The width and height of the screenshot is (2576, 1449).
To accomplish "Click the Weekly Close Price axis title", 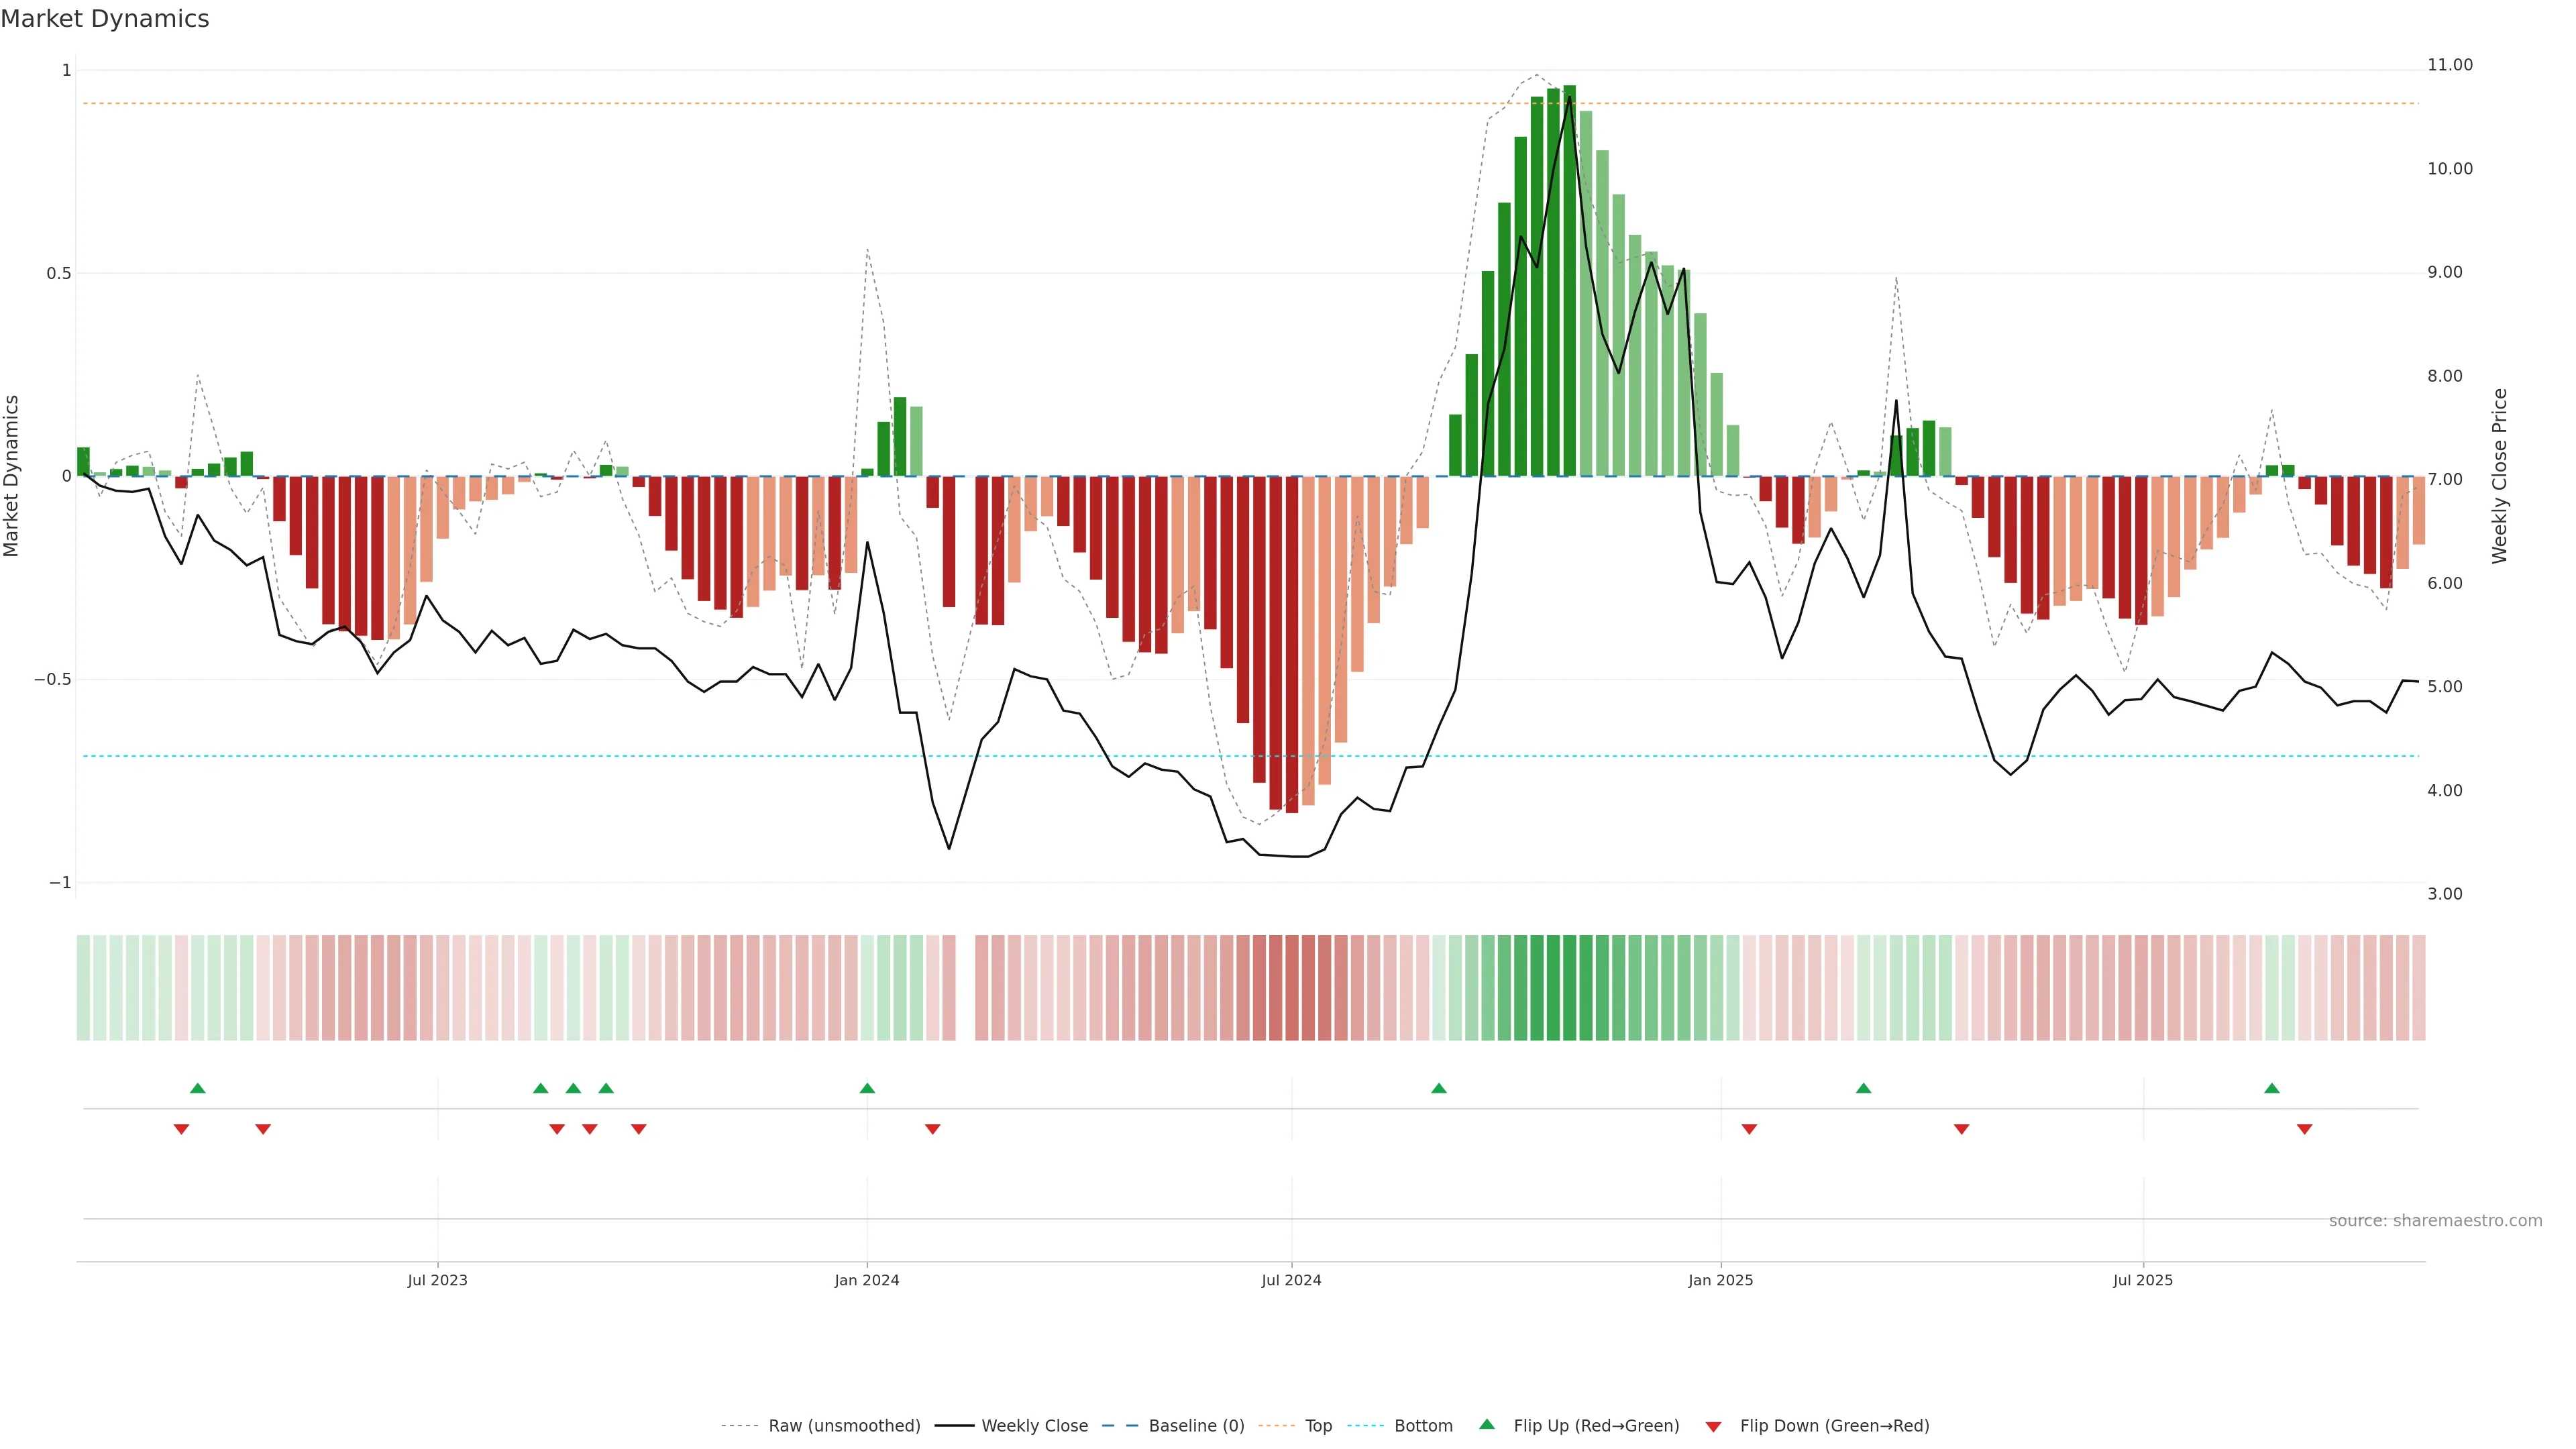I will (x=2499, y=476).
